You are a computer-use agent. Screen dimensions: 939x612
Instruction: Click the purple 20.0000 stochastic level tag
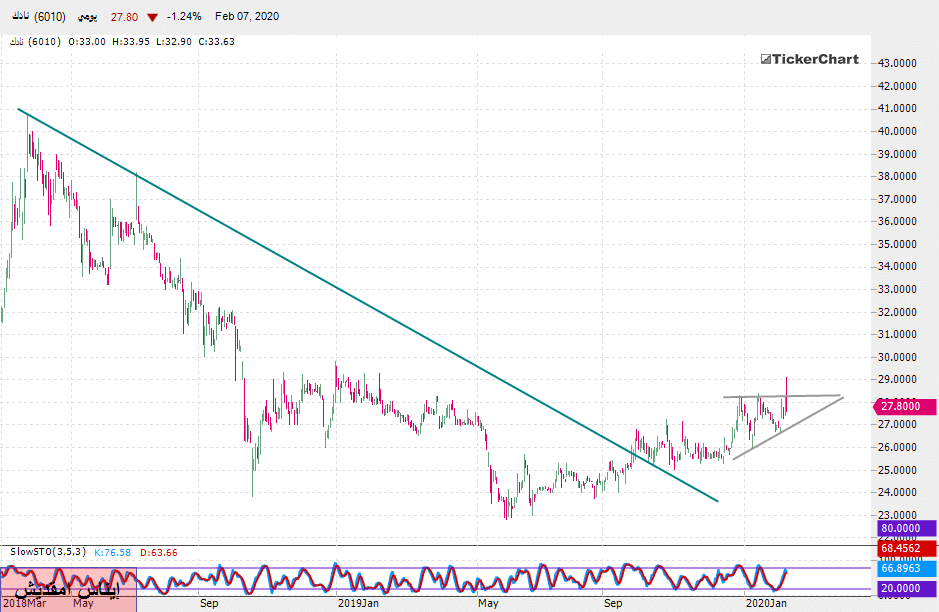pyautogui.click(x=906, y=590)
